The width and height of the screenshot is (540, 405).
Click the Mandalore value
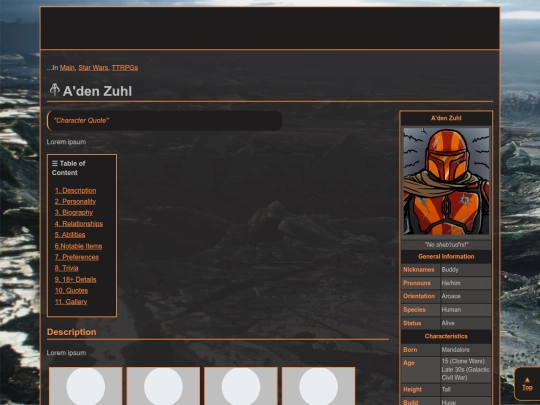455,350
